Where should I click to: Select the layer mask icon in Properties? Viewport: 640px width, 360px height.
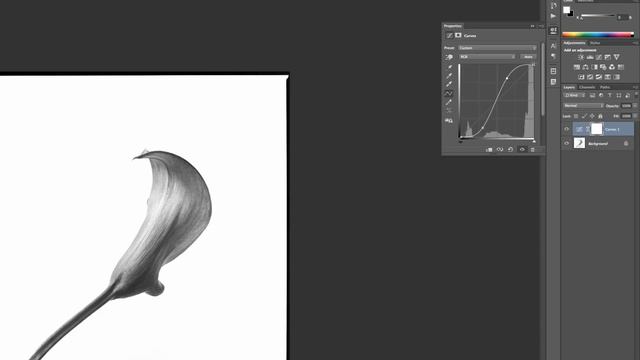(458, 36)
